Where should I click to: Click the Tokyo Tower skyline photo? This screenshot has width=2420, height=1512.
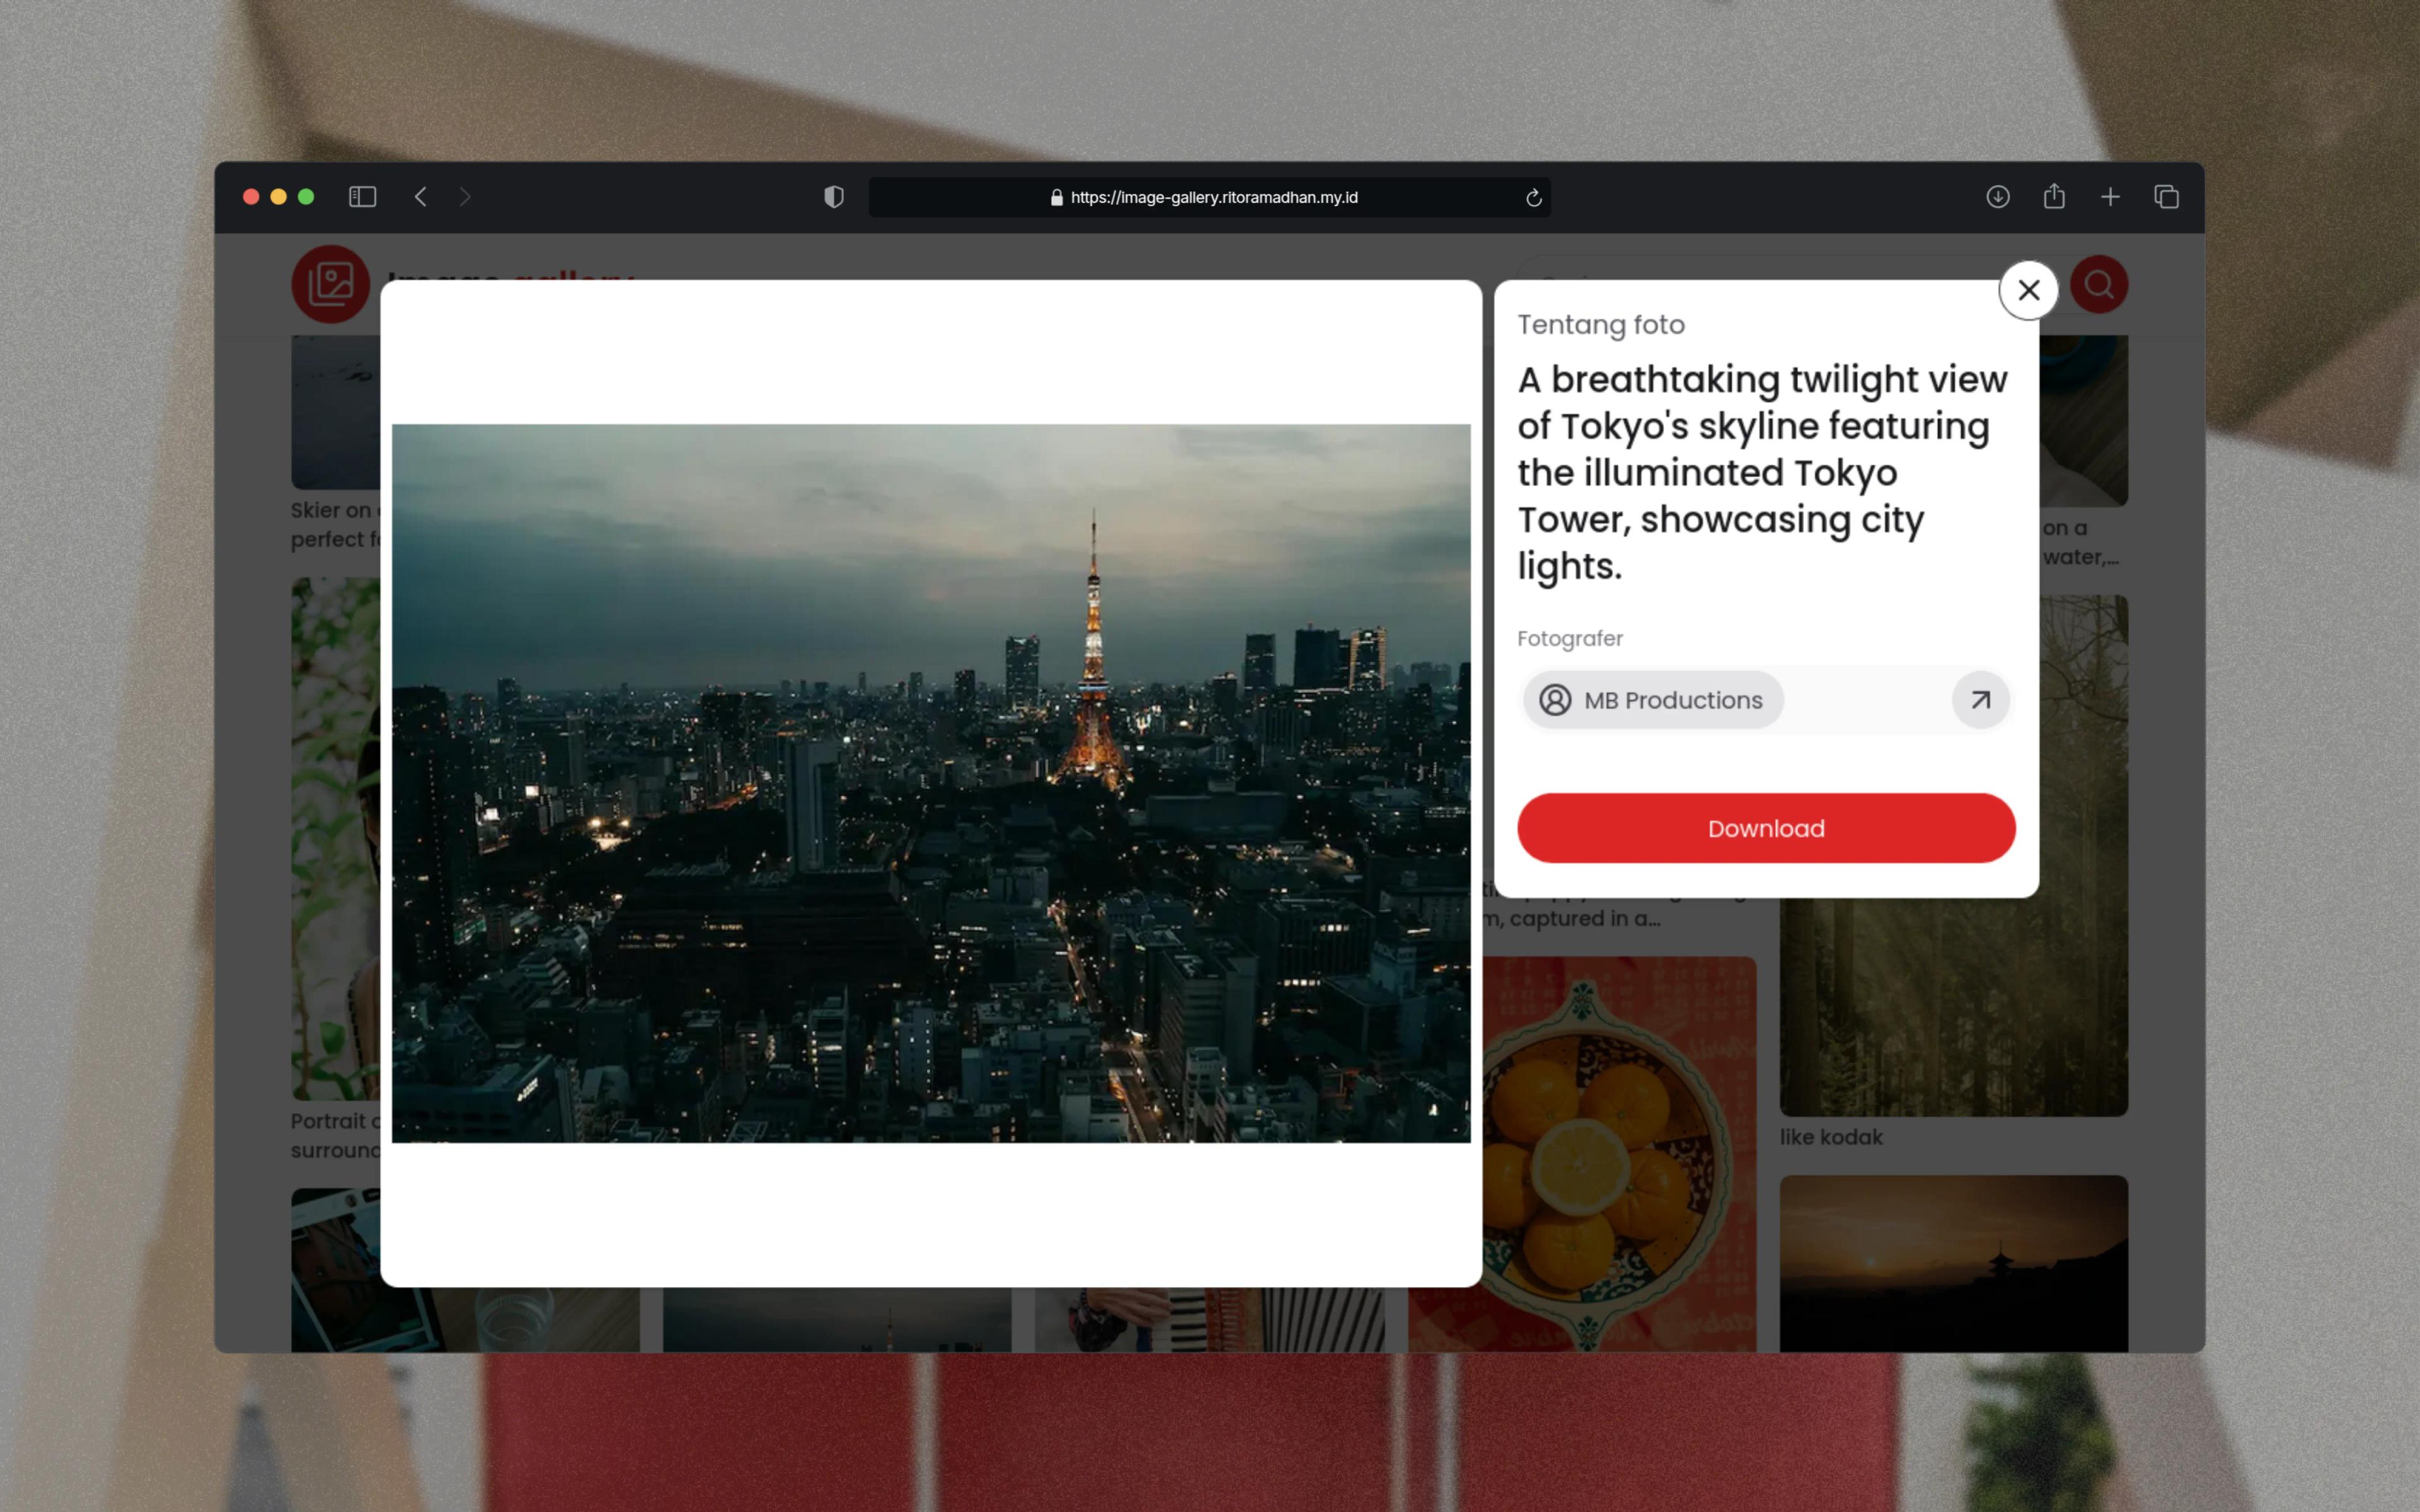(x=931, y=783)
